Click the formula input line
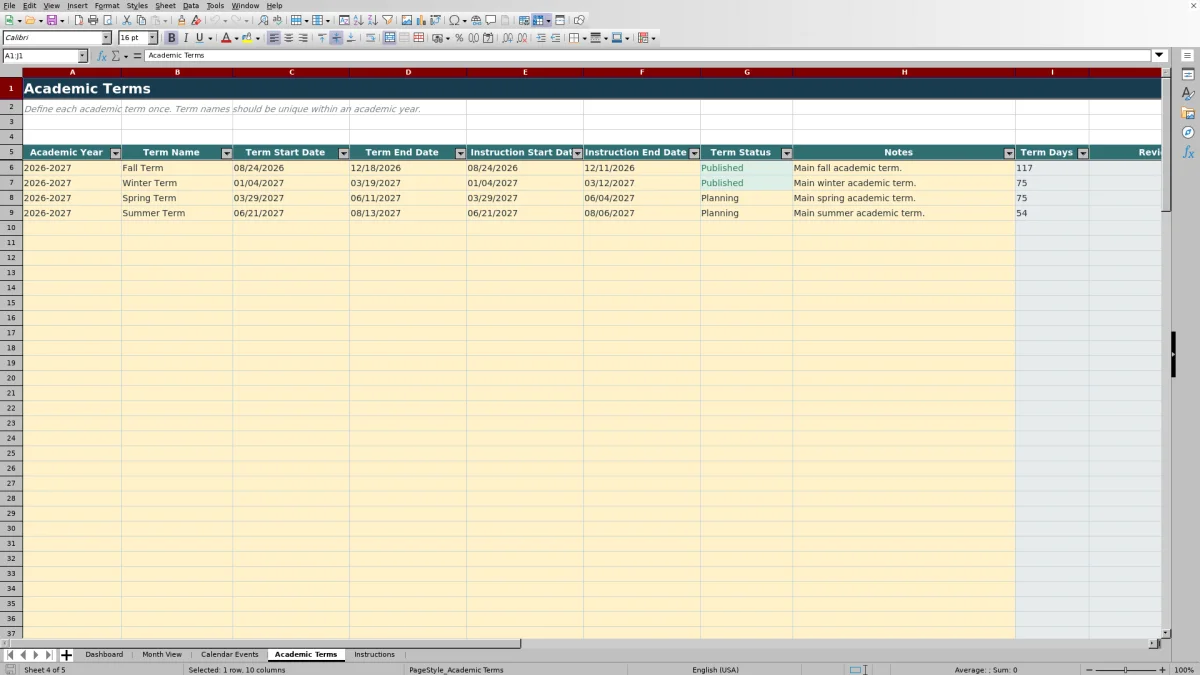 pyautogui.click(x=648, y=56)
